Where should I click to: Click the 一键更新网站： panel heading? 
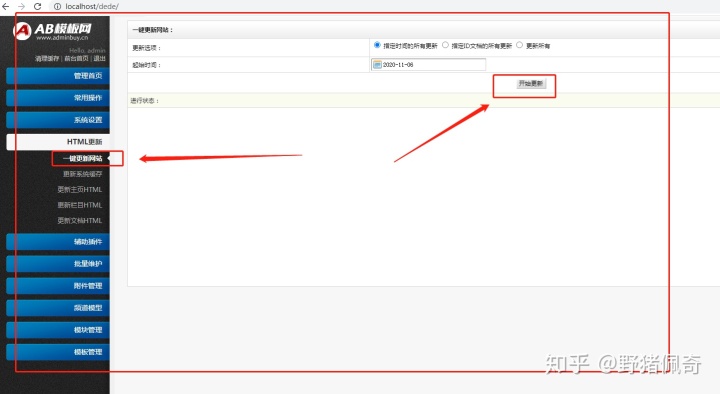pyautogui.click(x=153, y=30)
